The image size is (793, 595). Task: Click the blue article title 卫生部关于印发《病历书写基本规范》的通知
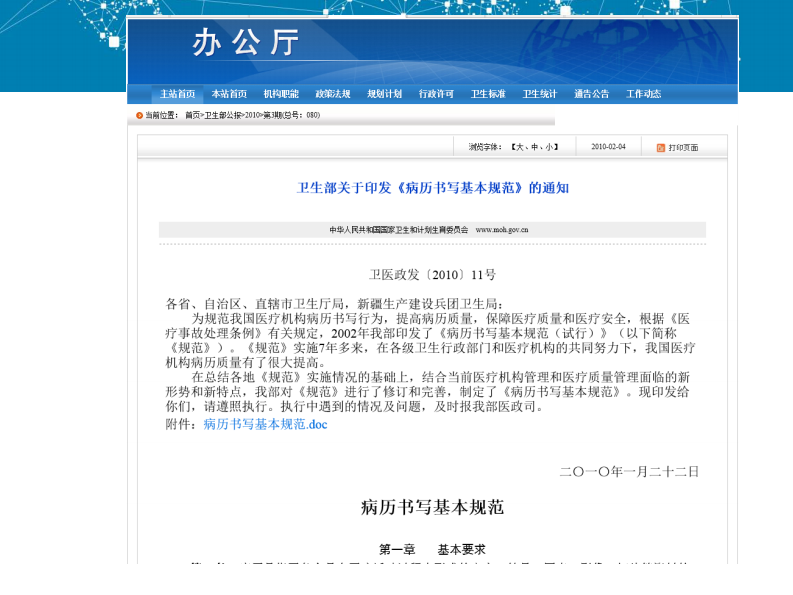433,188
